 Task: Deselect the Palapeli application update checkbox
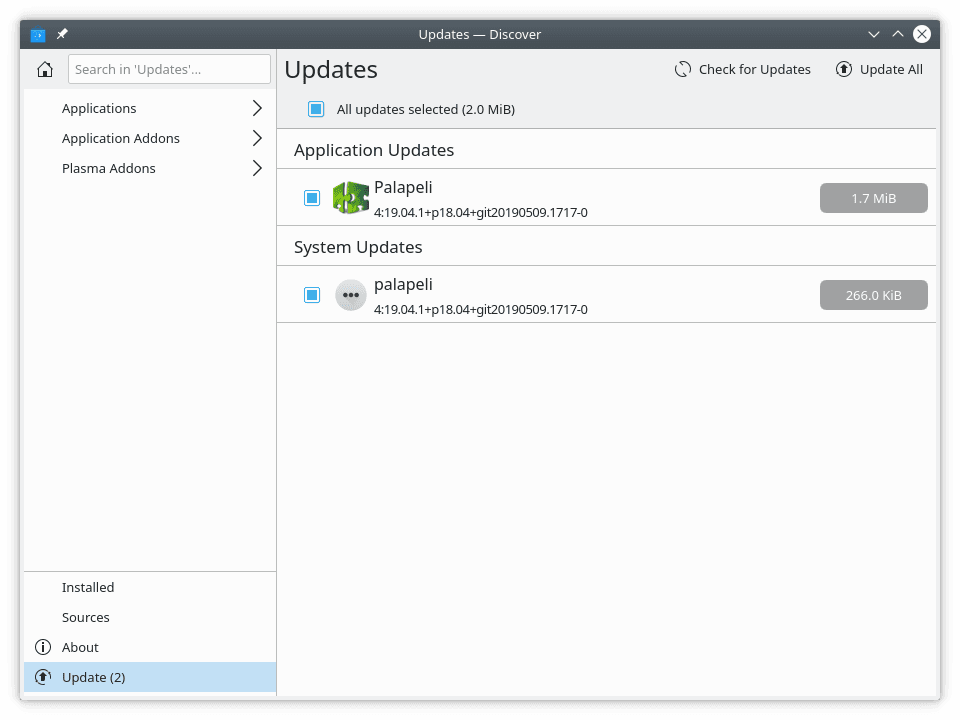pos(312,197)
